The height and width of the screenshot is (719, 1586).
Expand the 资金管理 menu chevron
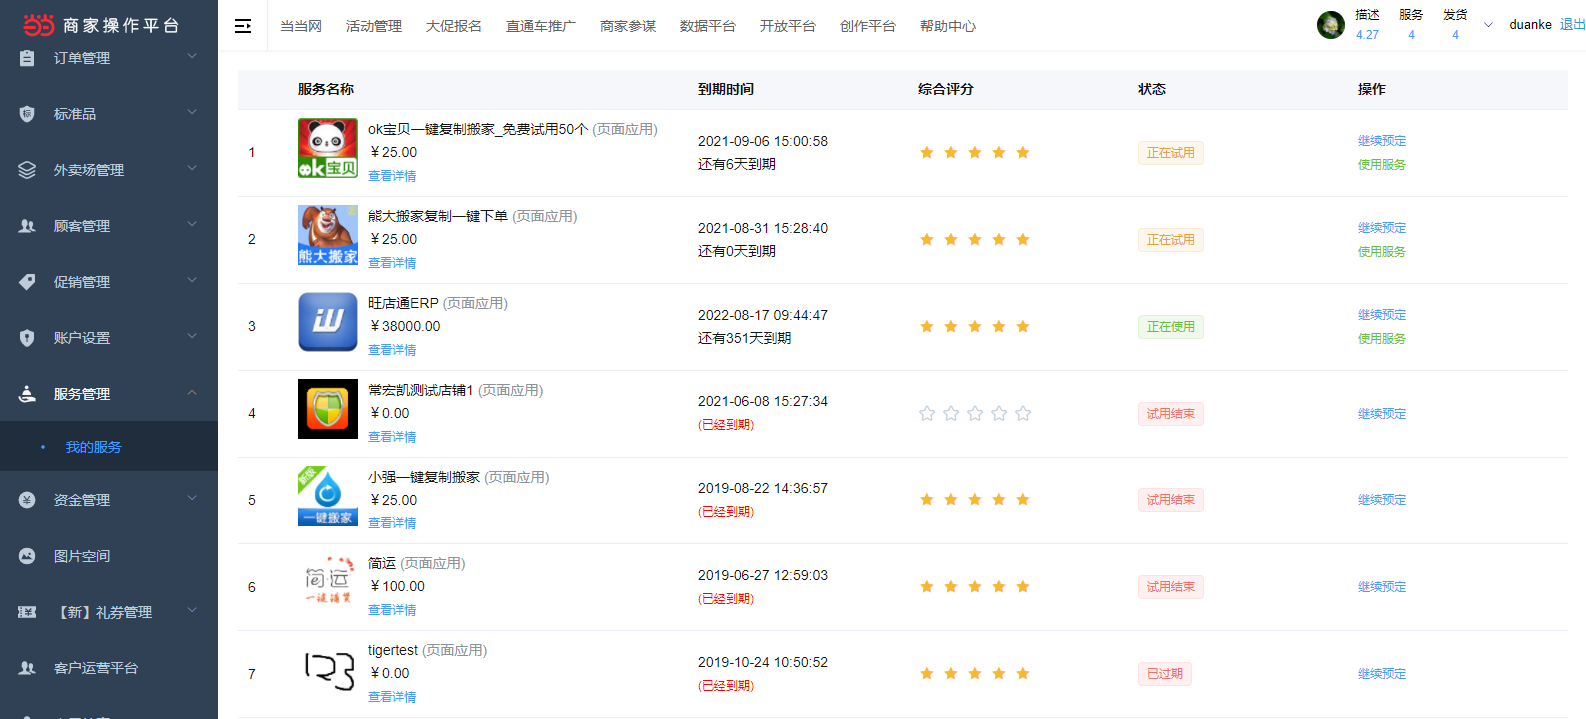coord(192,498)
